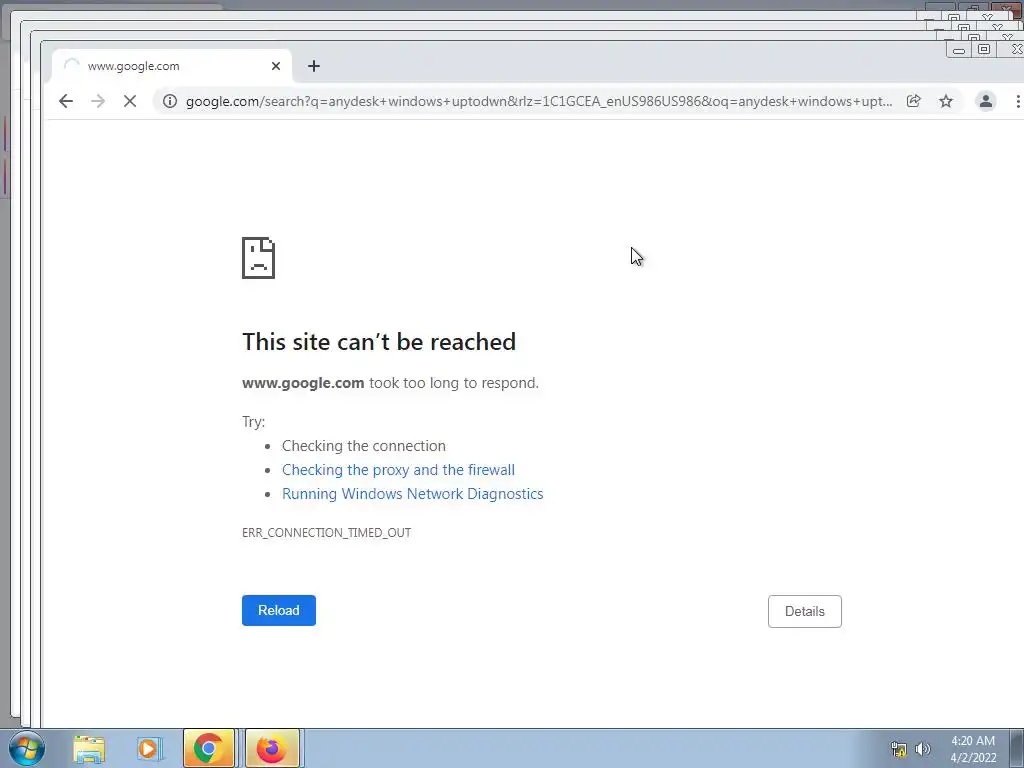Share this page icon in the address bar
The height and width of the screenshot is (768, 1024).
tap(914, 101)
